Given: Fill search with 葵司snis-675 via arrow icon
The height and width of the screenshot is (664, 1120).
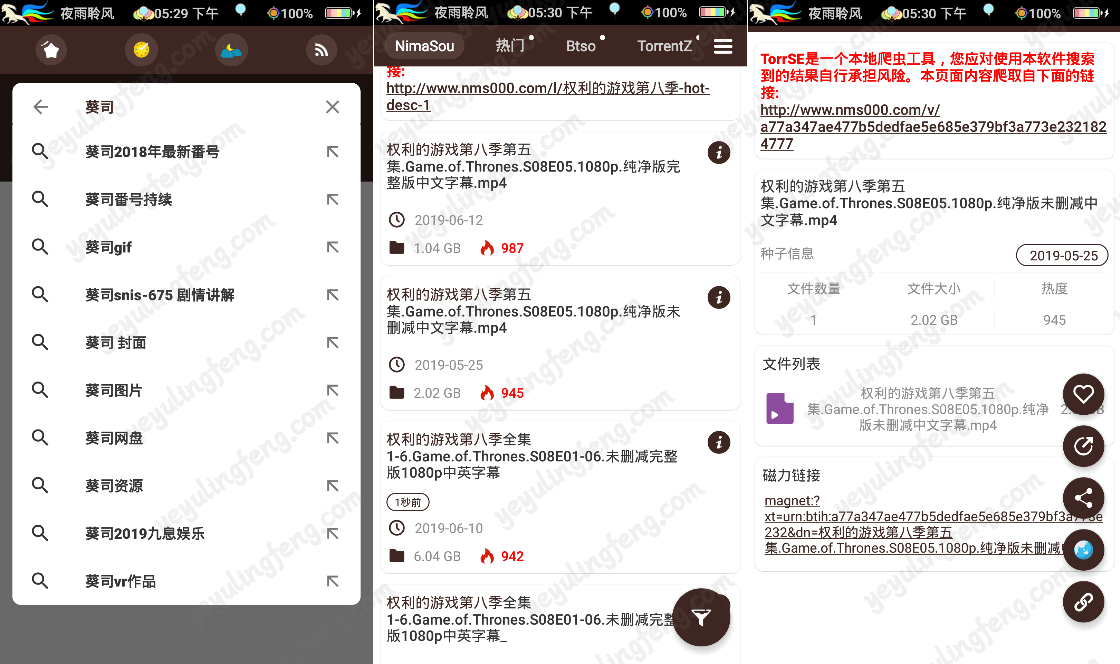Looking at the screenshot, I should point(332,295).
